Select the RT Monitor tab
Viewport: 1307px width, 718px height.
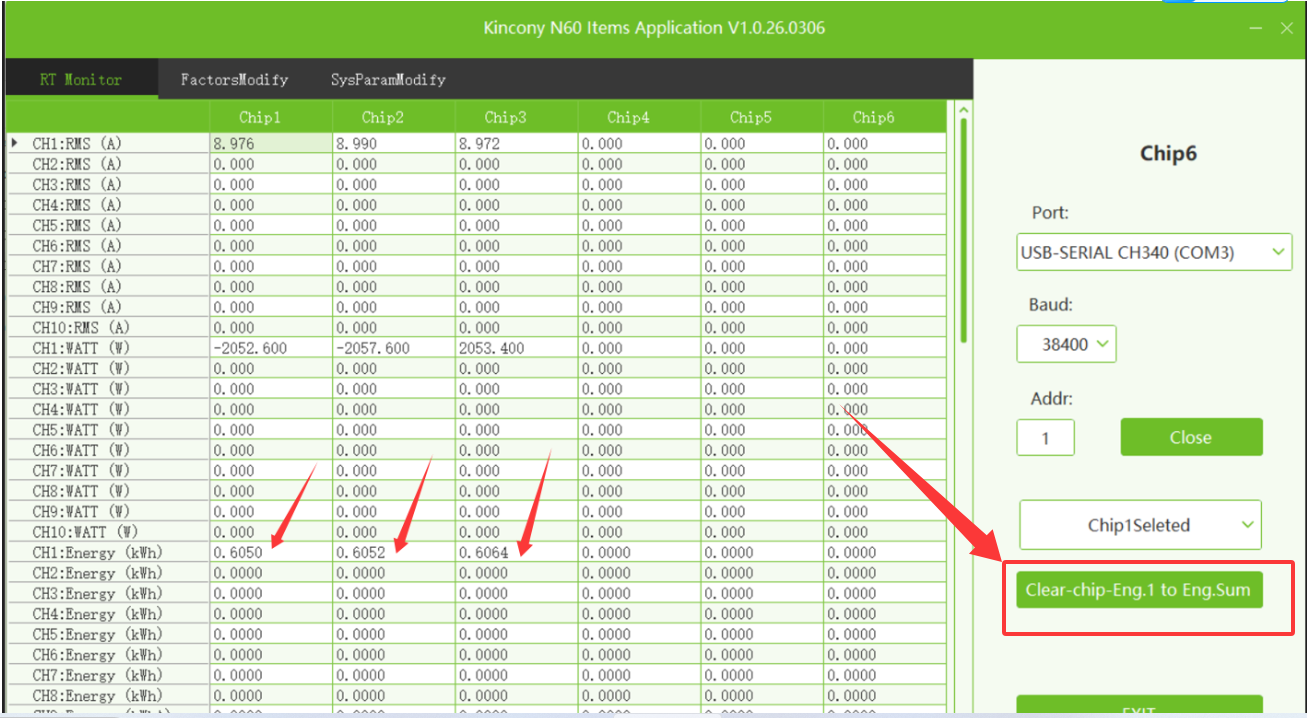81,79
